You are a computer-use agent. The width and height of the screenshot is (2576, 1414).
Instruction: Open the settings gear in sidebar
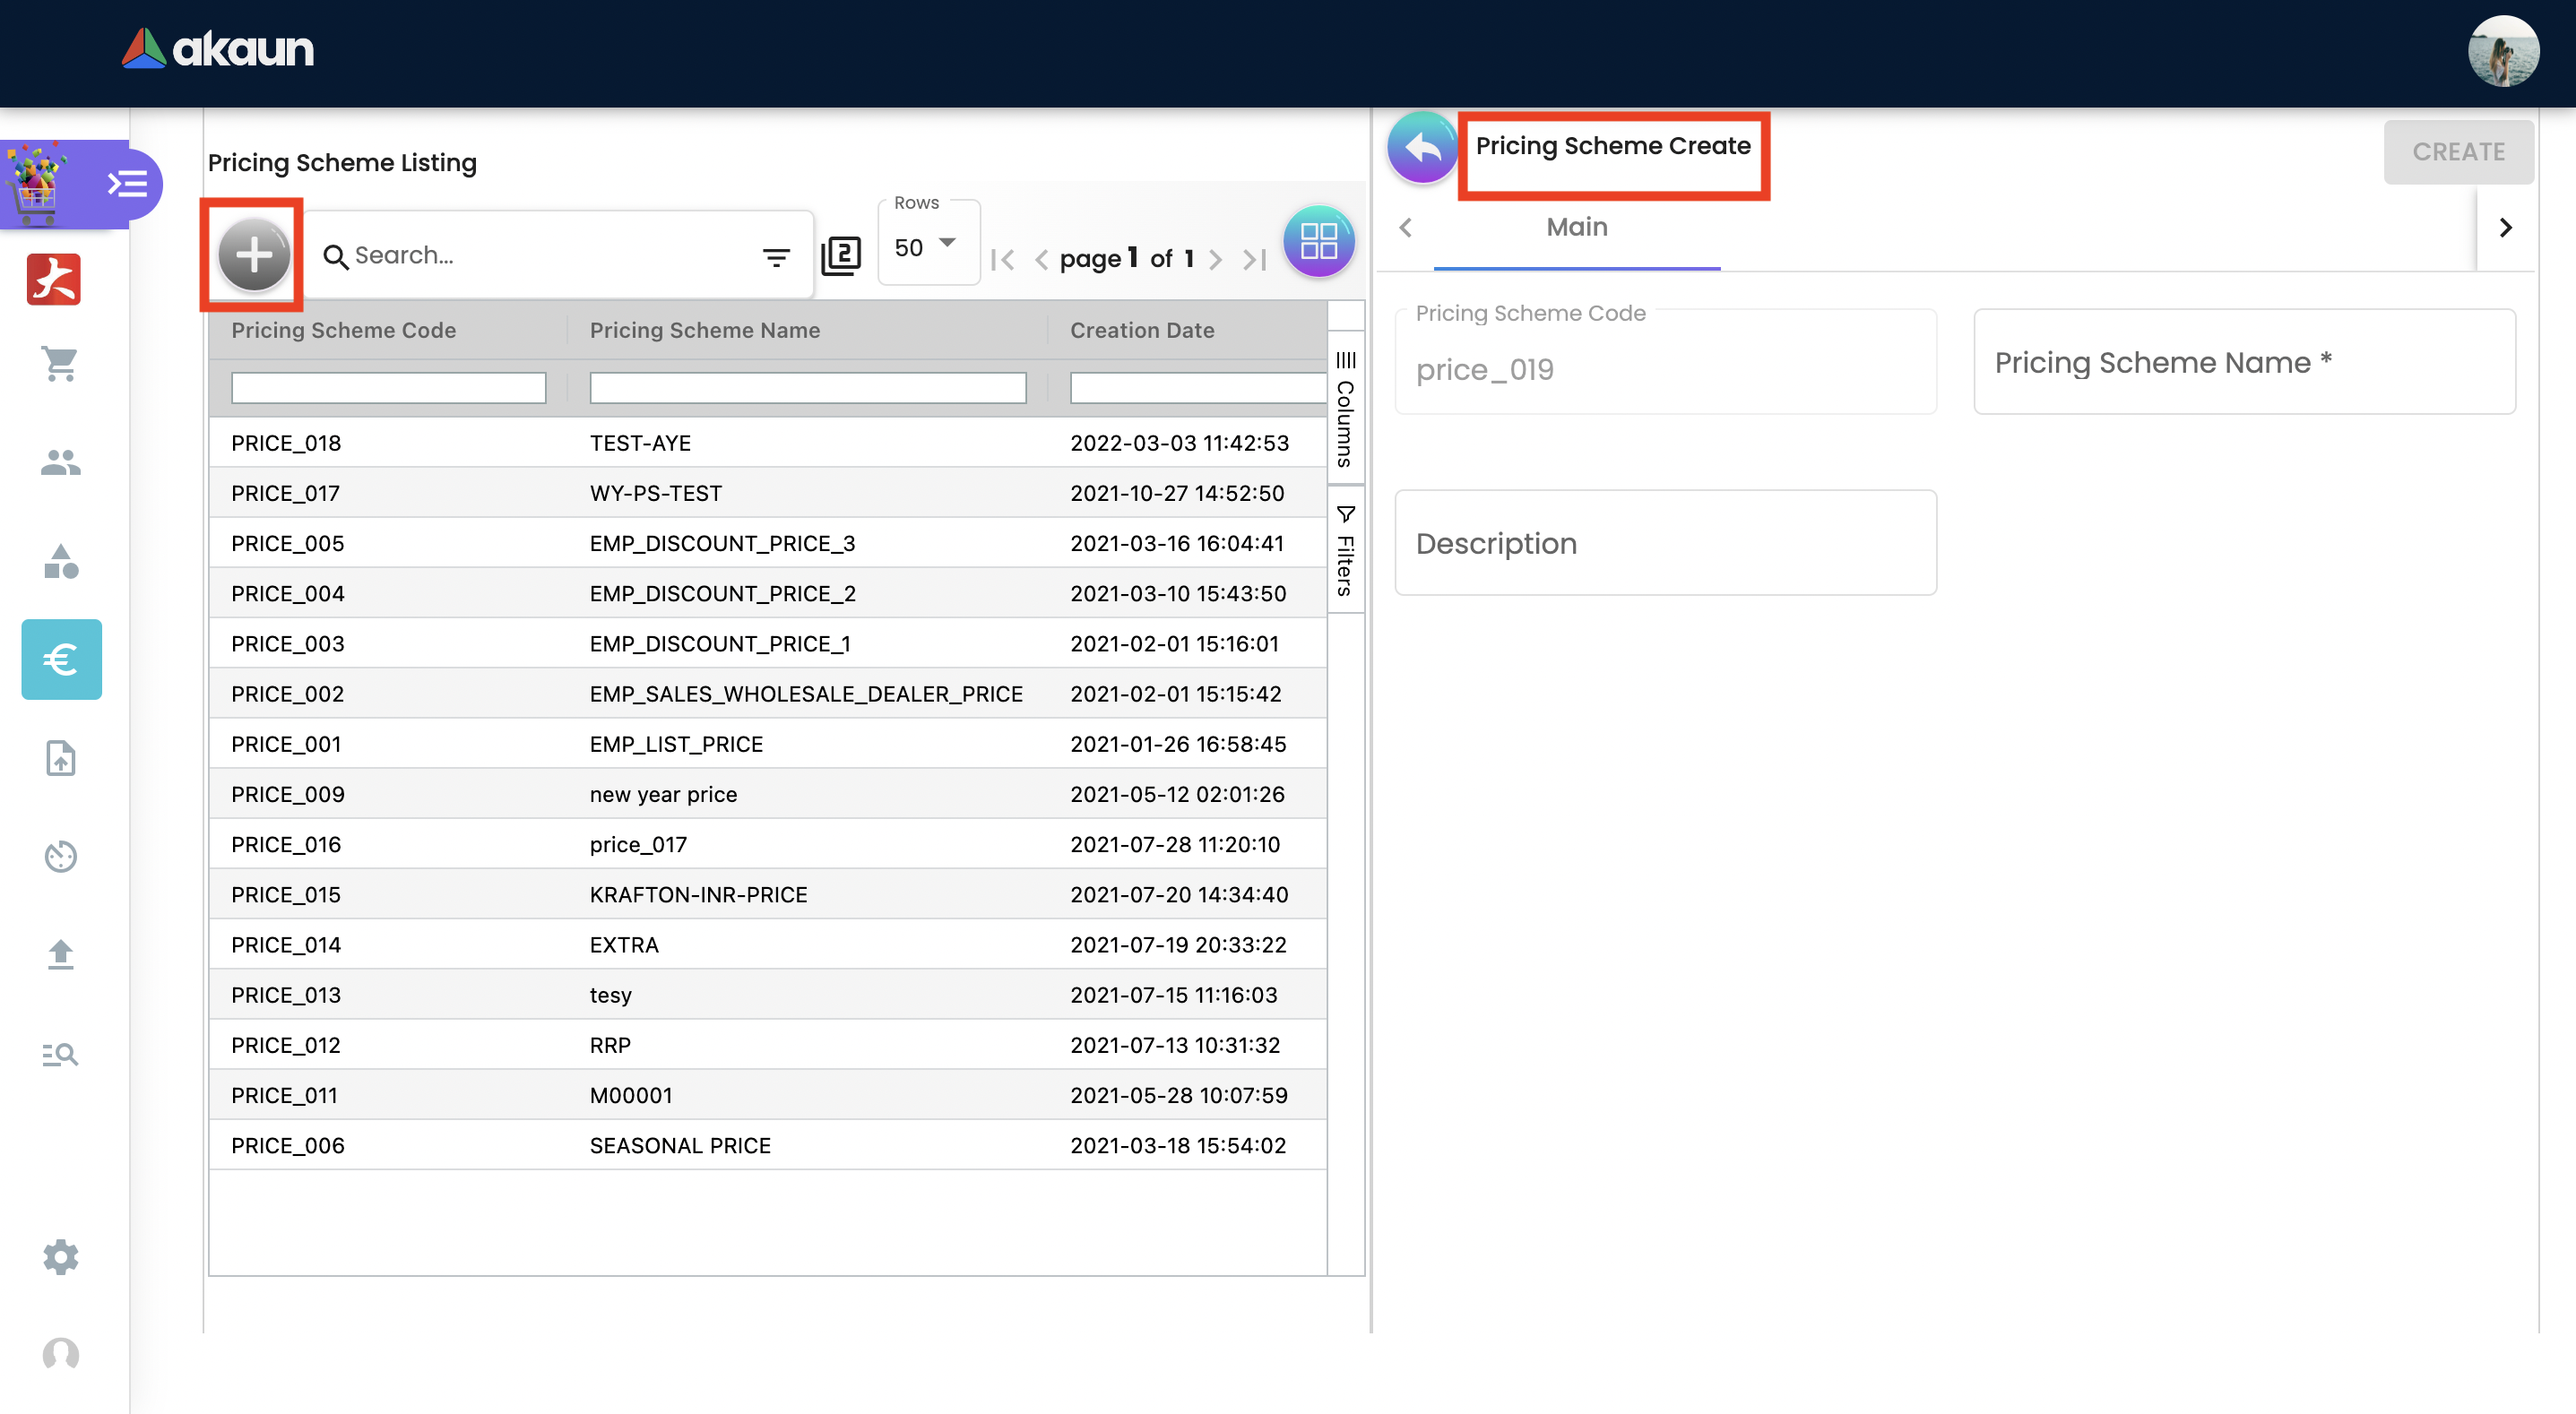(60, 1256)
